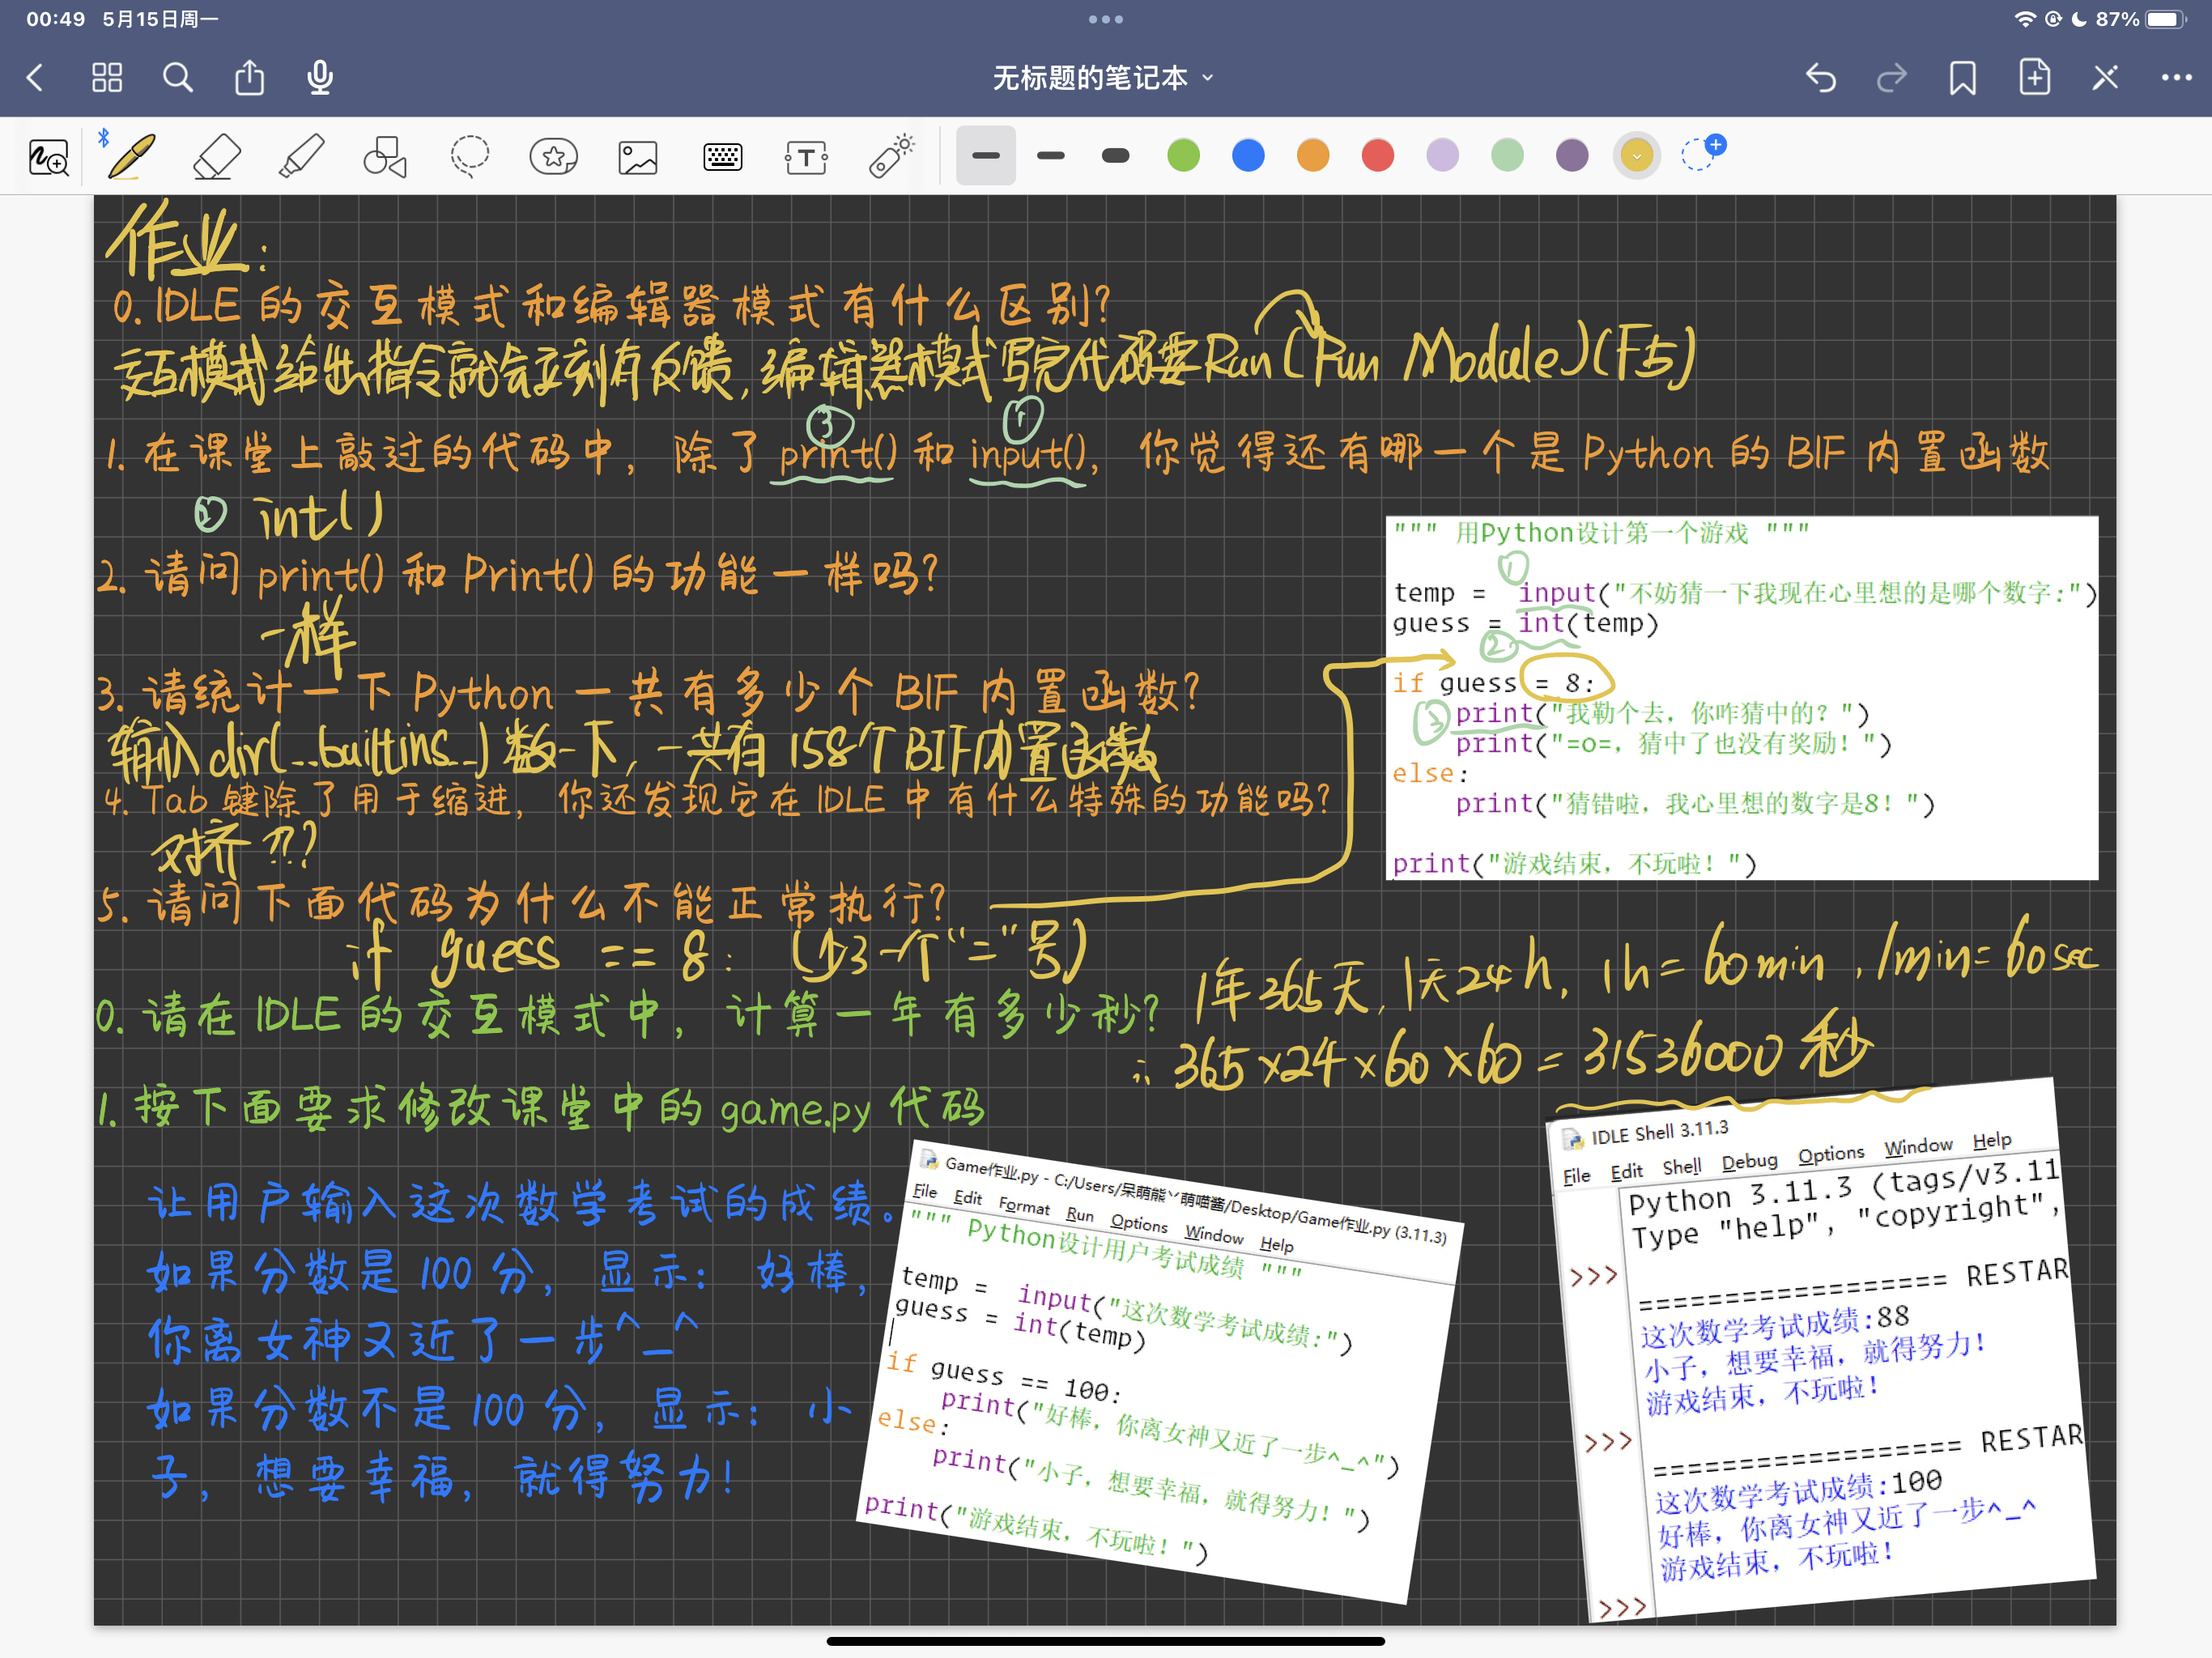Image resolution: width=2212 pixels, height=1658 pixels.
Task: Redo the last undone stroke
Action: pyautogui.click(x=1891, y=77)
